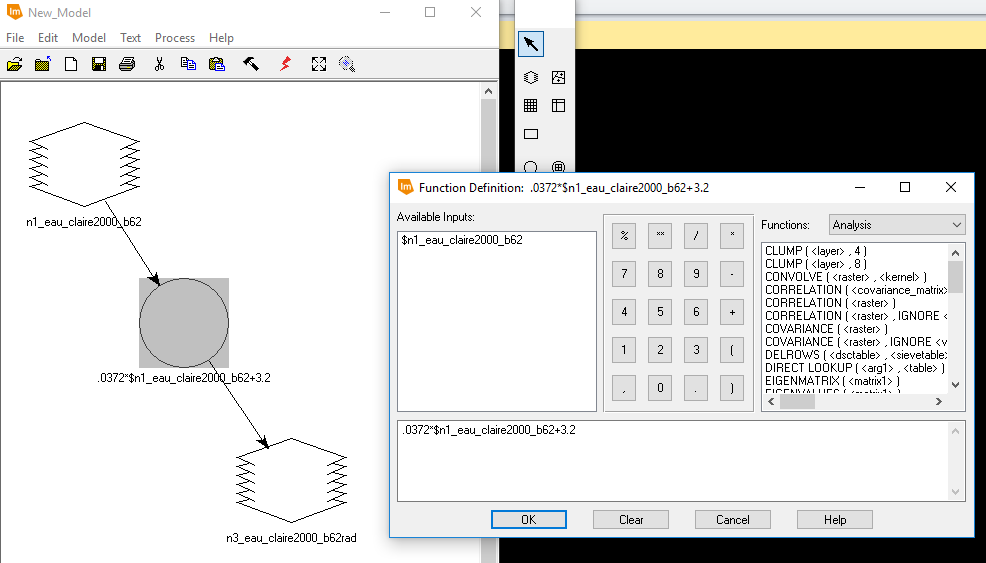
Task: Run the model with the red lightning icon
Action: click(285, 64)
